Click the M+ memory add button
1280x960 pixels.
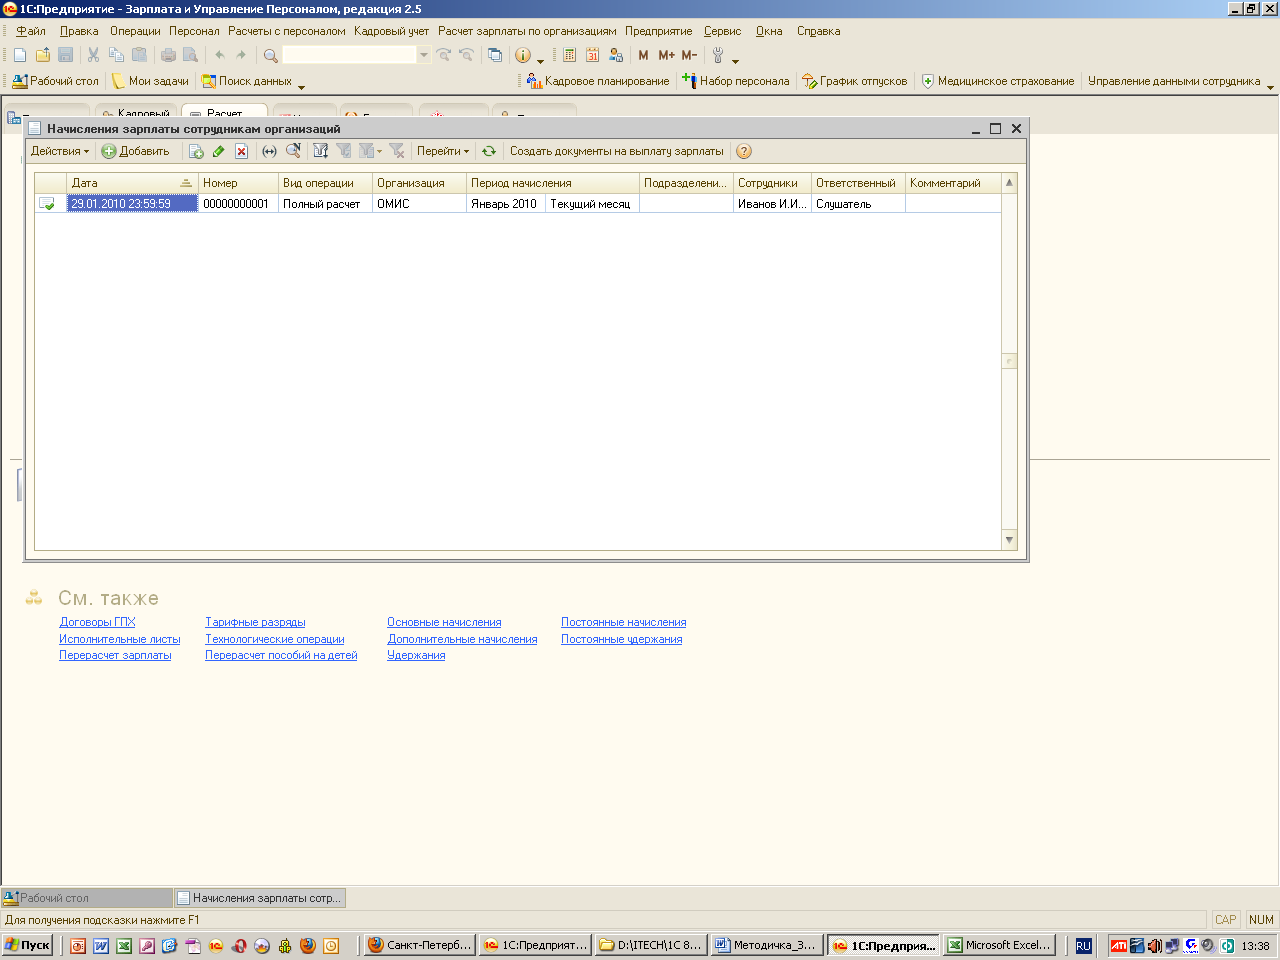pos(666,55)
